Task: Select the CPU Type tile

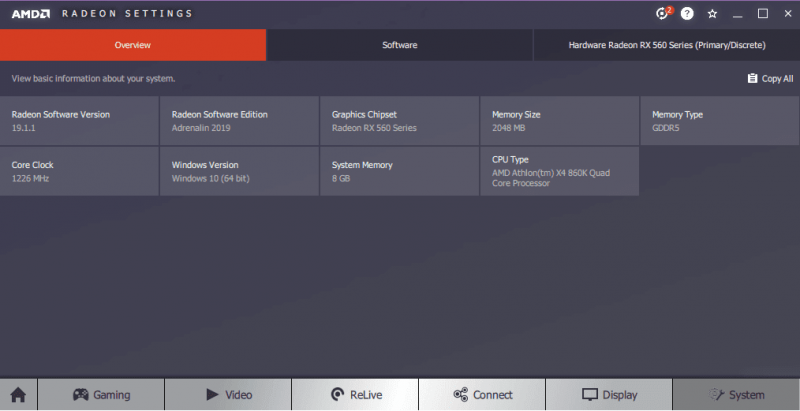Action: (x=560, y=171)
